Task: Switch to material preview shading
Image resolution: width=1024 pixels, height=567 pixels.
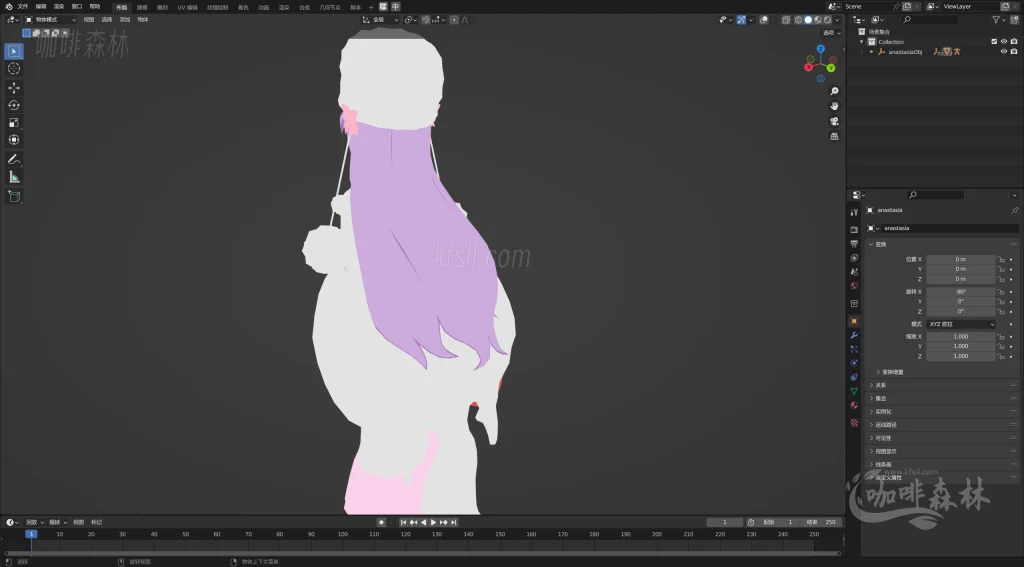Action: pyautogui.click(x=818, y=20)
